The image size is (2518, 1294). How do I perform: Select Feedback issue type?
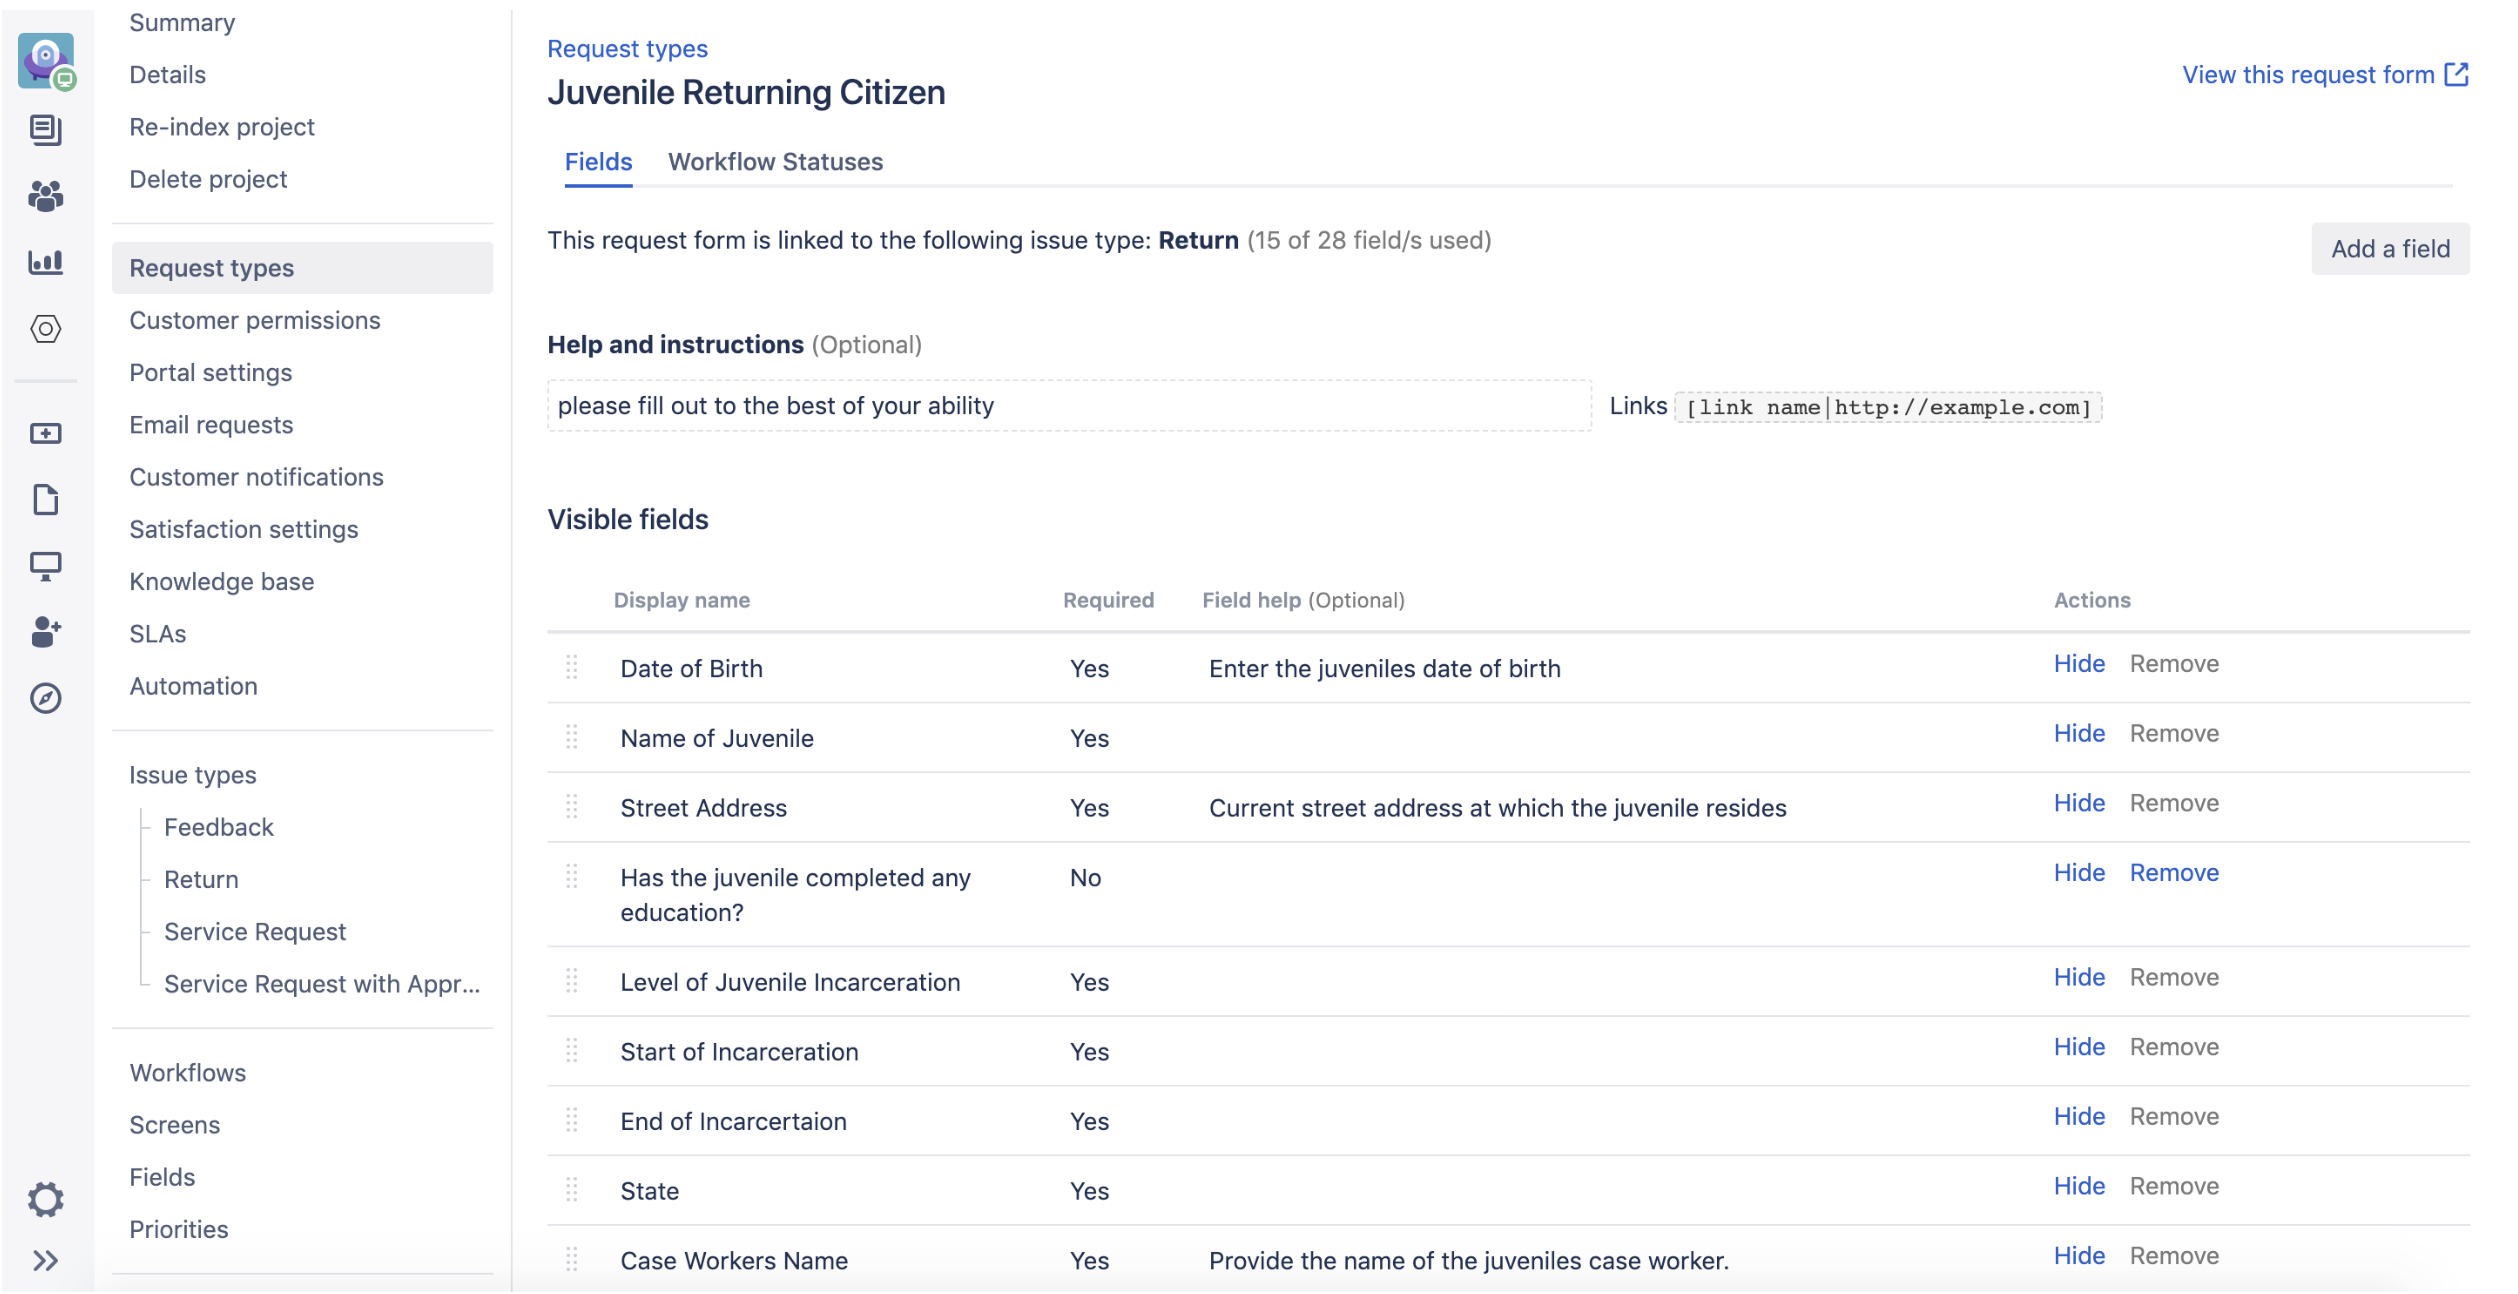(x=219, y=827)
